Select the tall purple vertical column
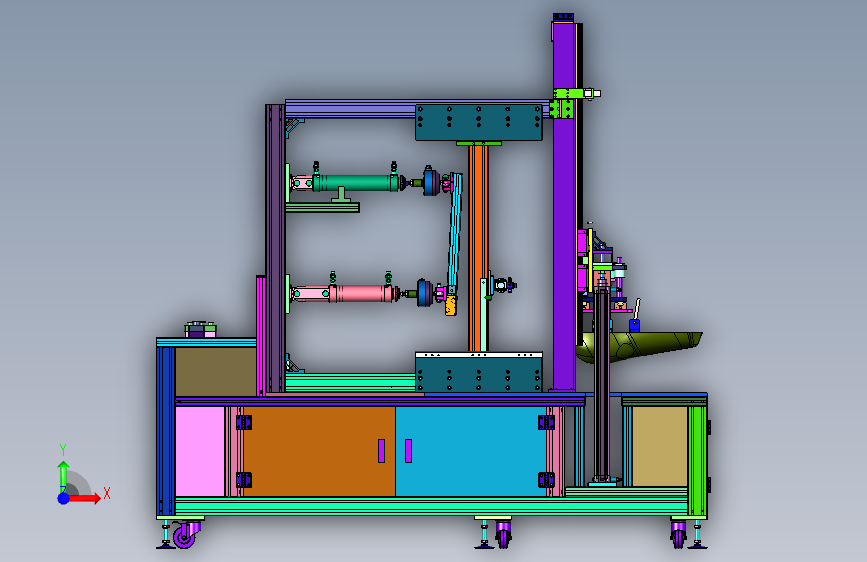The width and height of the screenshot is (867, 562). click(x=565, y=205)
